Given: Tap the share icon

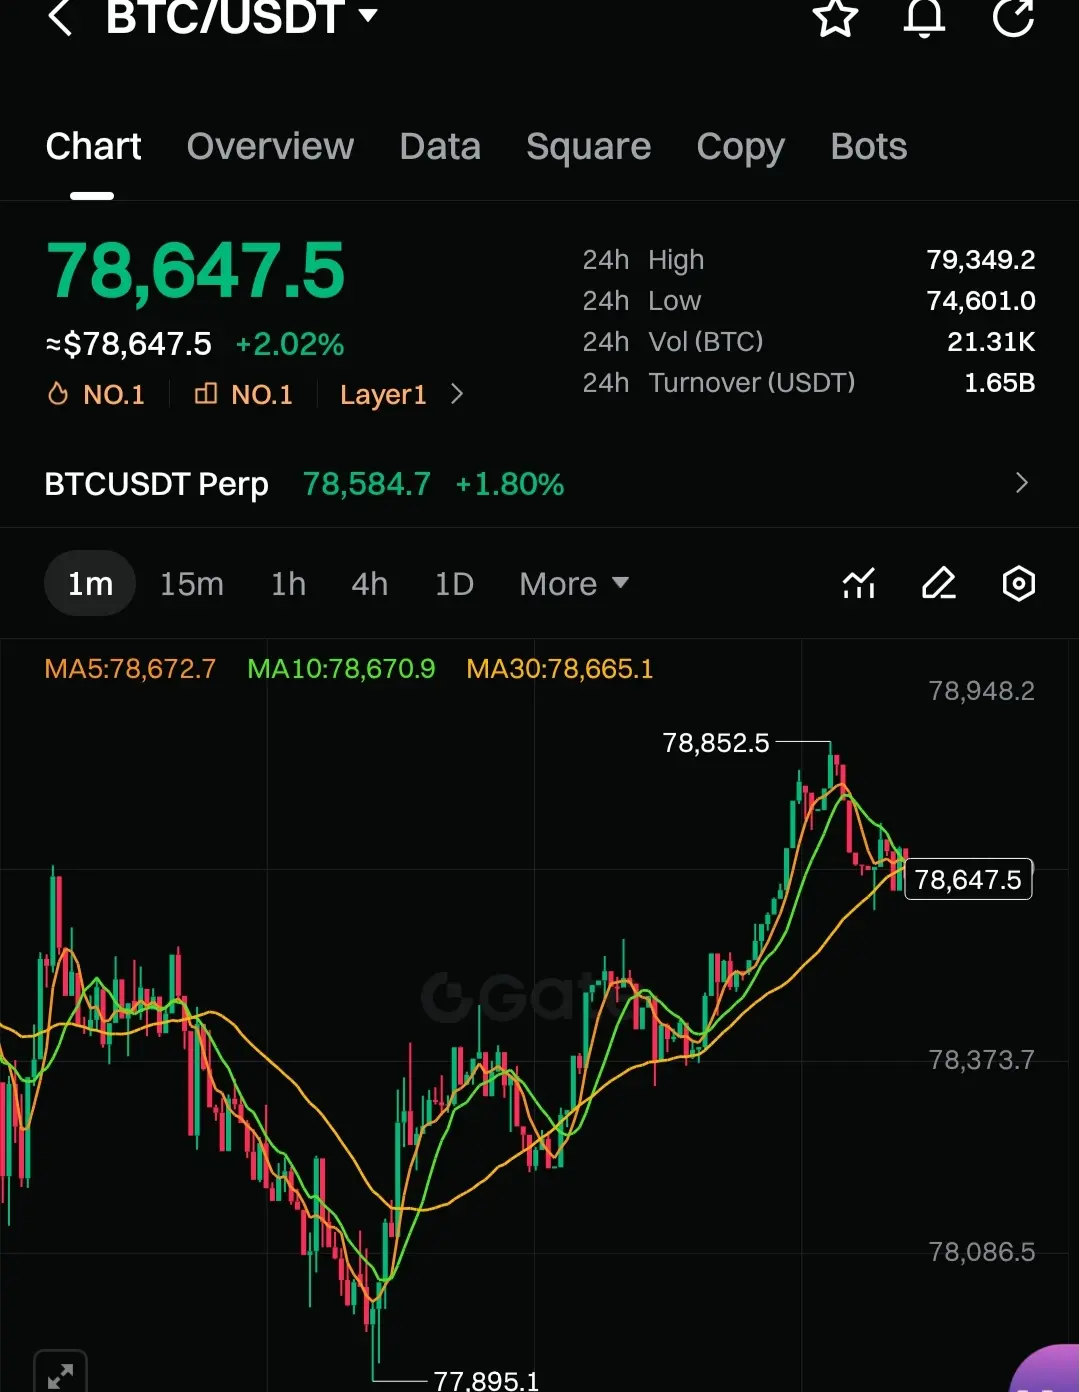Looking at the screenshot, I should coord(1013,17).
